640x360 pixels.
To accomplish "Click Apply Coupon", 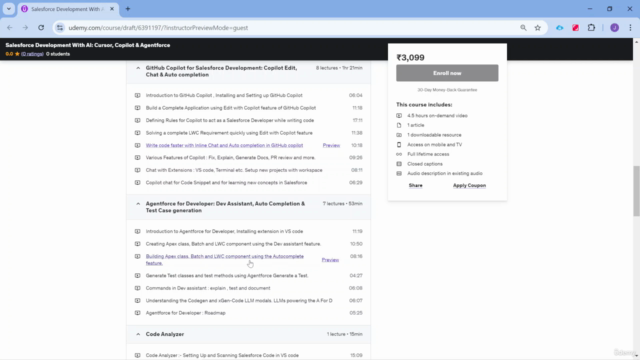I will pyautogui.click(x=469, y=185).
